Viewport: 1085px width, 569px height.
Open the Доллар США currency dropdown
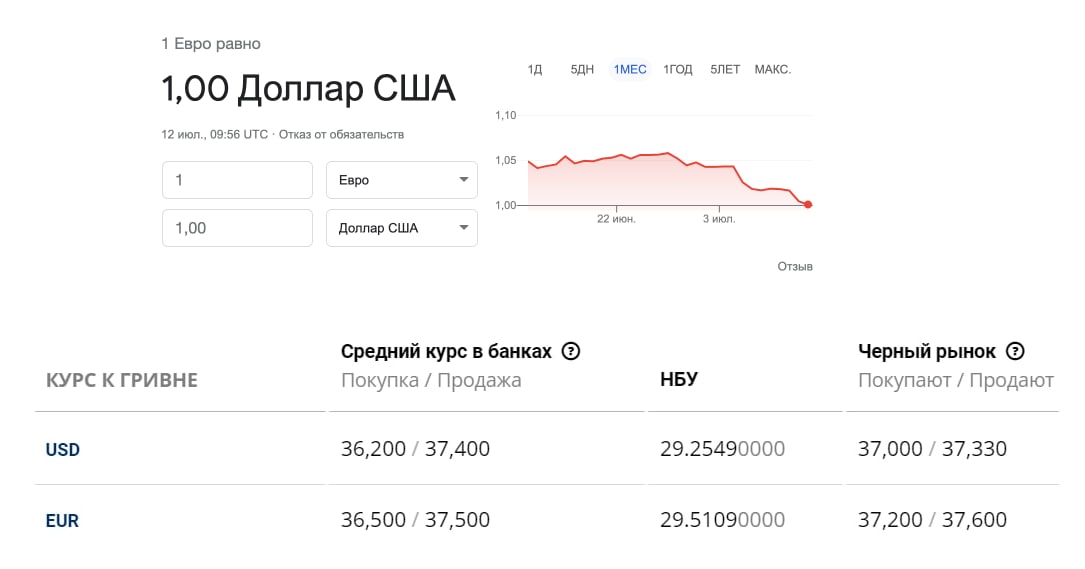[402, 228]
